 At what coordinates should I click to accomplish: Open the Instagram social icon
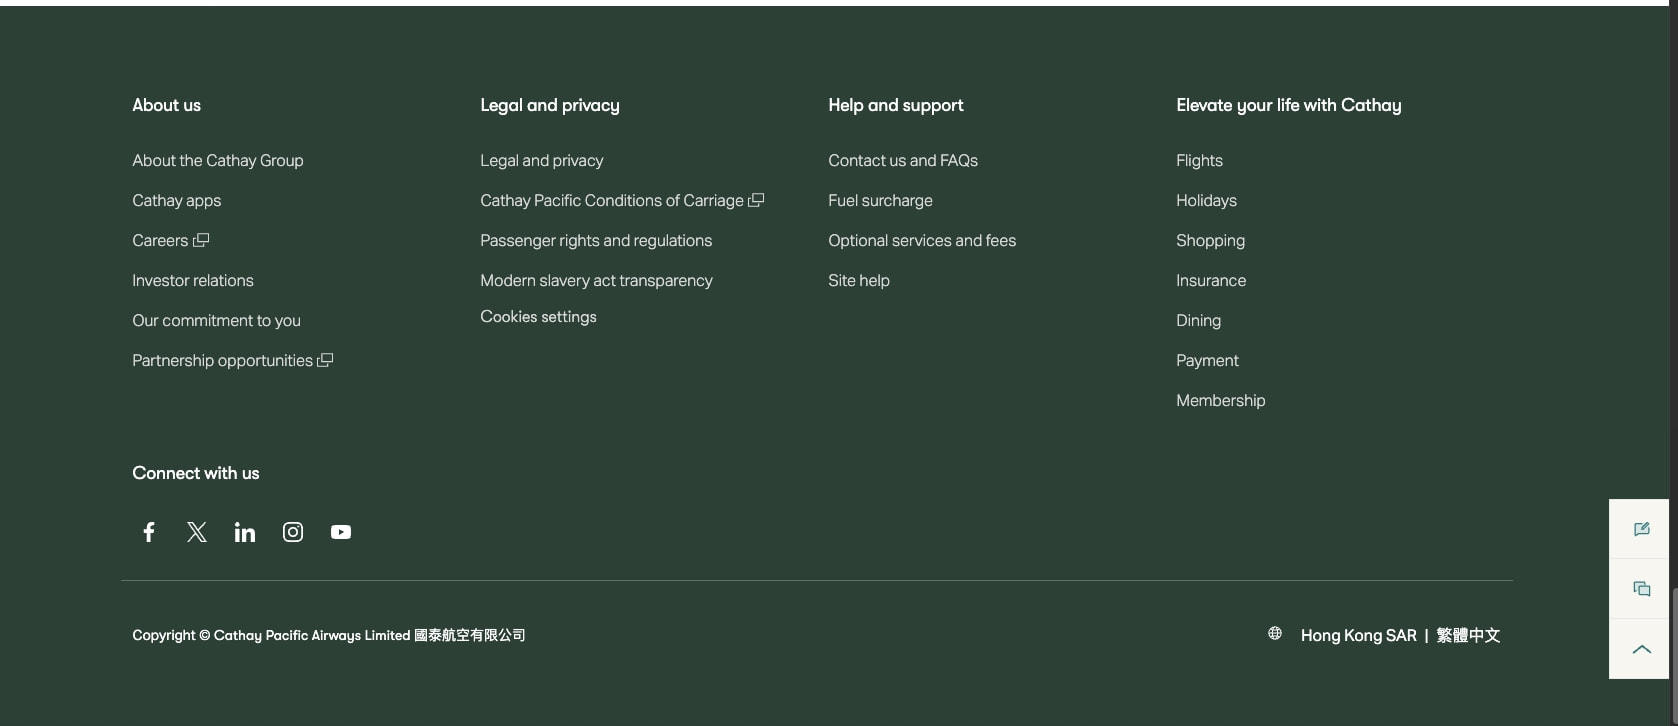[x=293, y=532]
